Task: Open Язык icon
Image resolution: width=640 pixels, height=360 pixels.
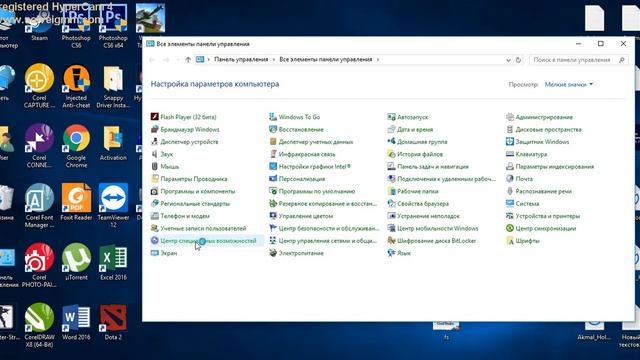Action: (391, 253)
